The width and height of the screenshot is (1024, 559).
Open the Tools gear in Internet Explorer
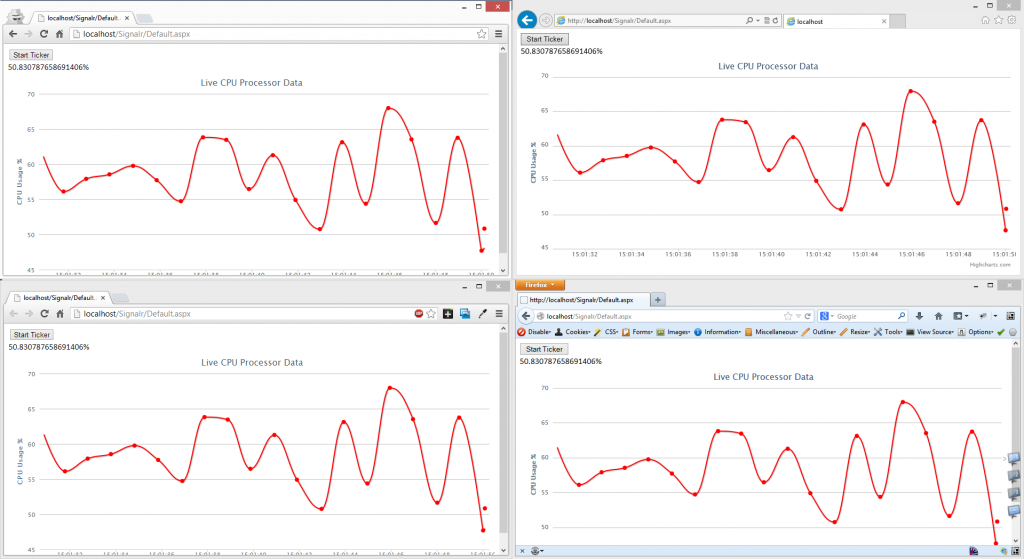[x=1012, y=20]
